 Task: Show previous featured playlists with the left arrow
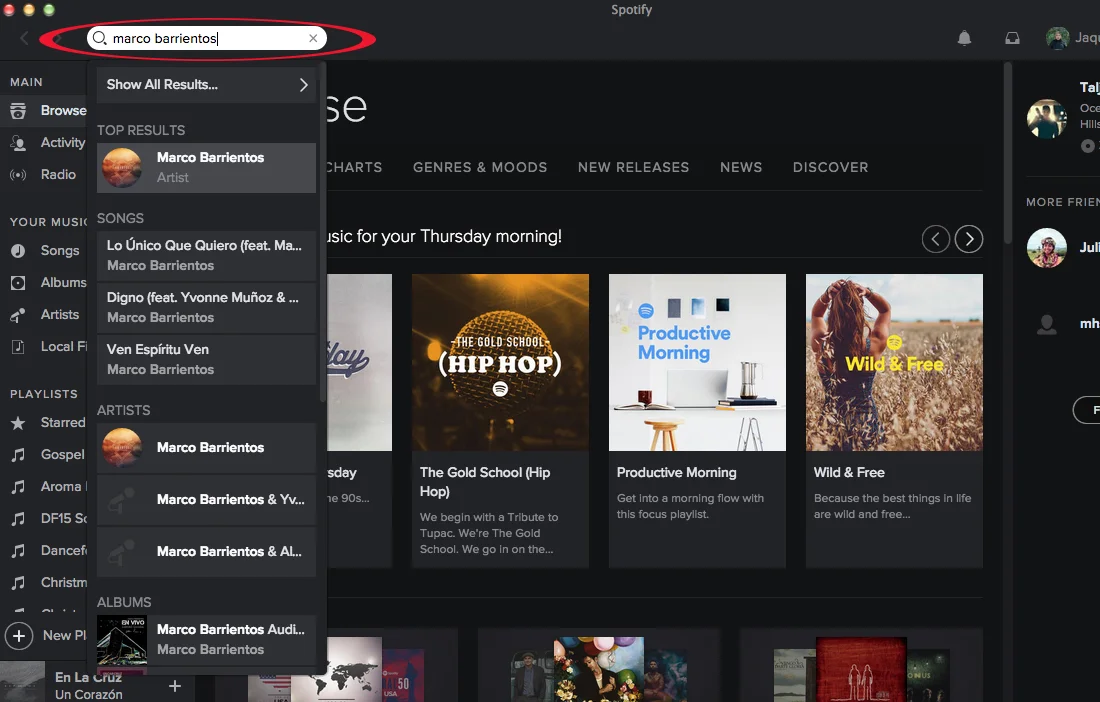(x=936, y=239)
